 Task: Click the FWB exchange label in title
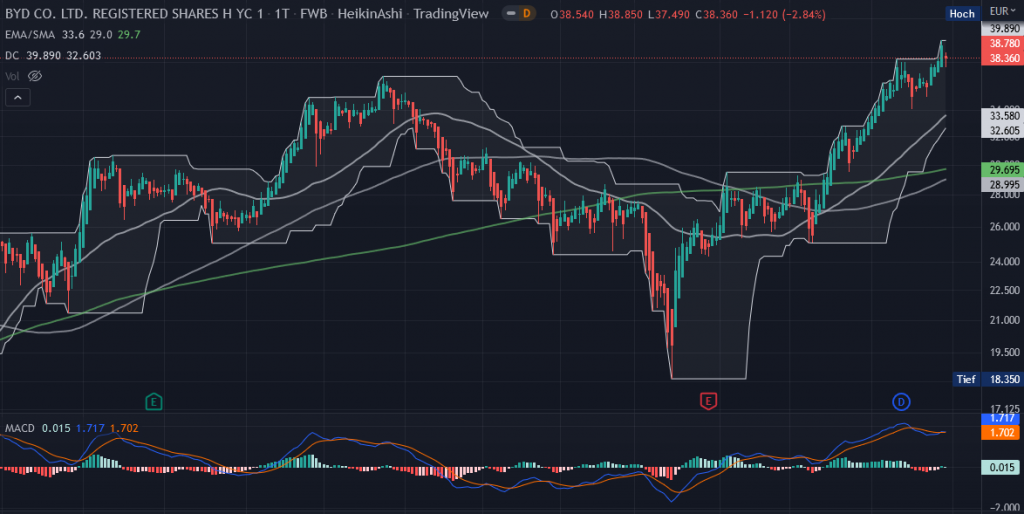click(x=313, y=14)
